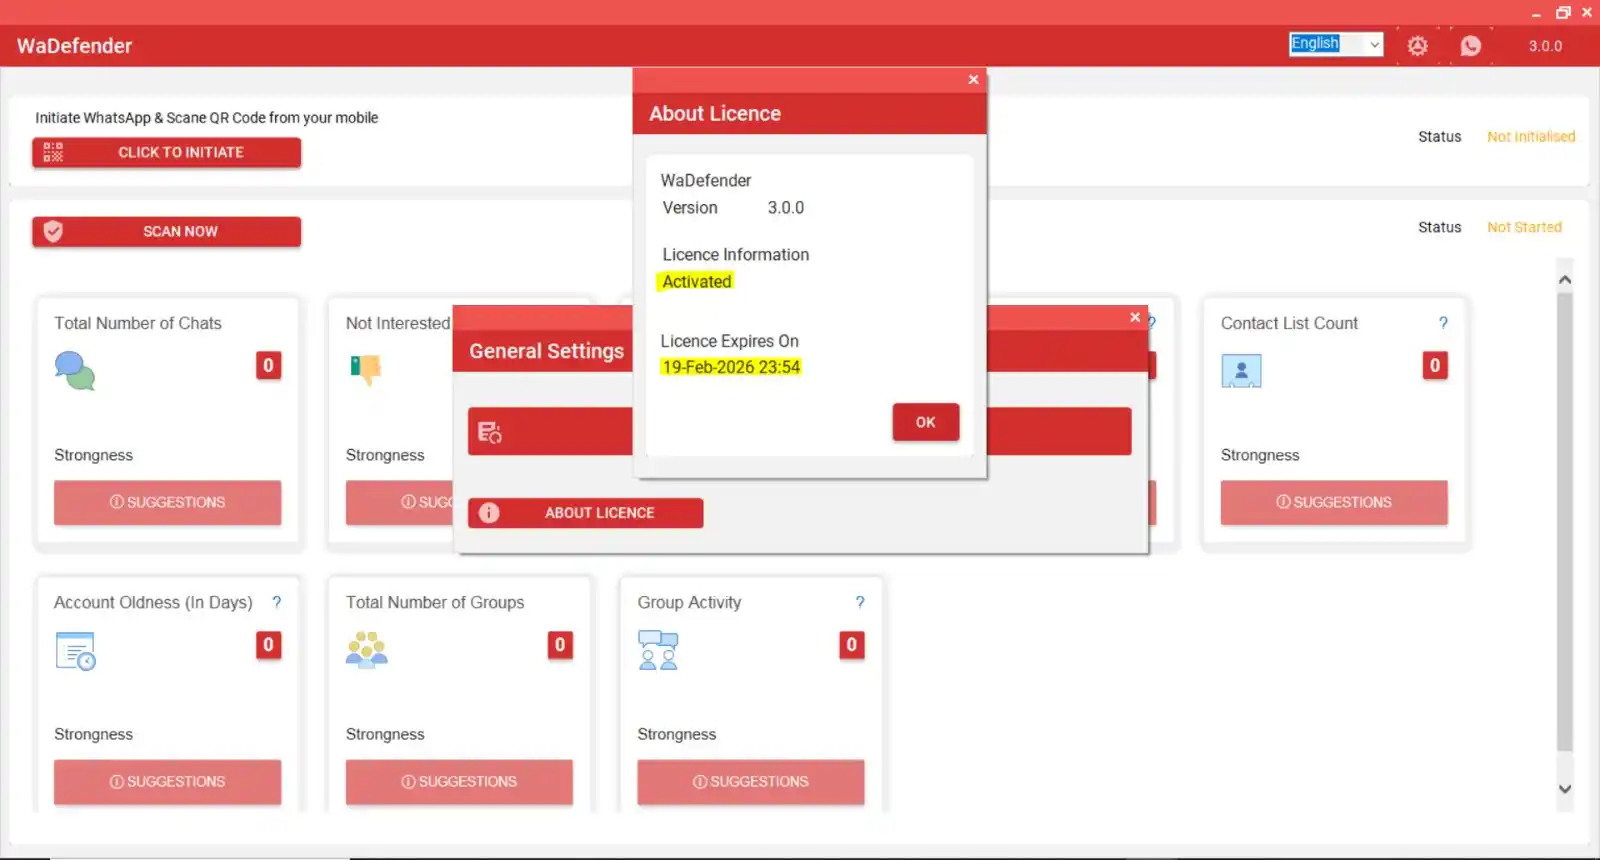
Task: Click the contact person icon in Contact List Count
Action: click(1241, 371)
